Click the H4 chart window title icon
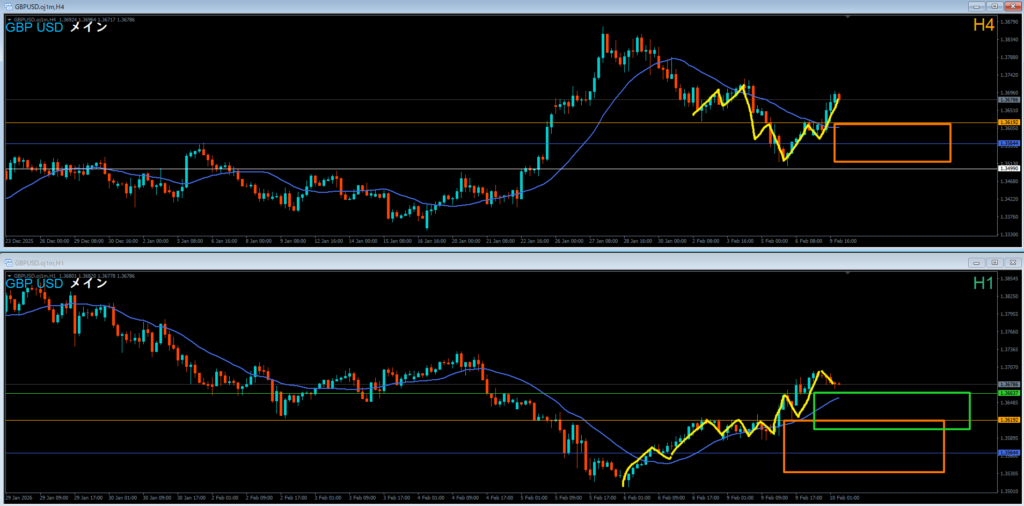This screenshot has width=1024, height=506. [8, 6]
